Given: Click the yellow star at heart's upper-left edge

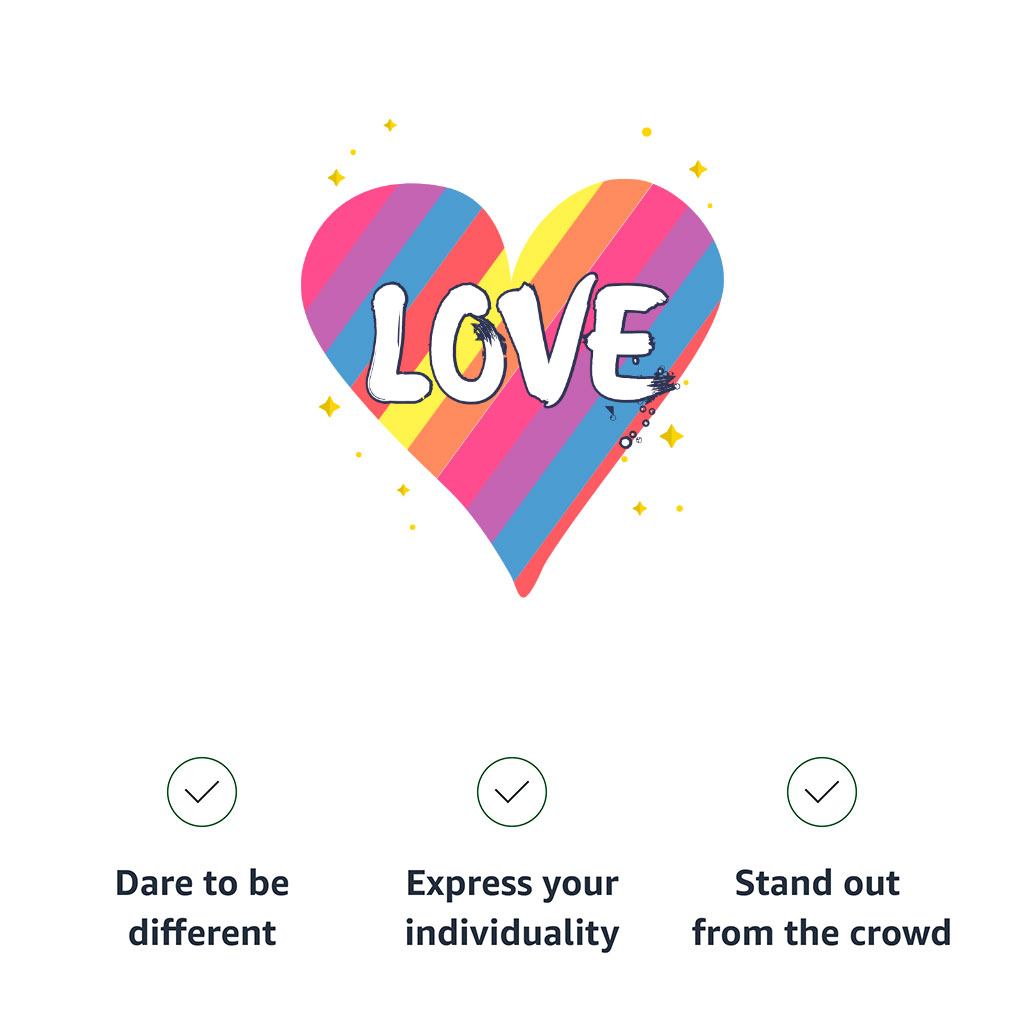Looking at the screenshot, I should click(x=336, y=177).
